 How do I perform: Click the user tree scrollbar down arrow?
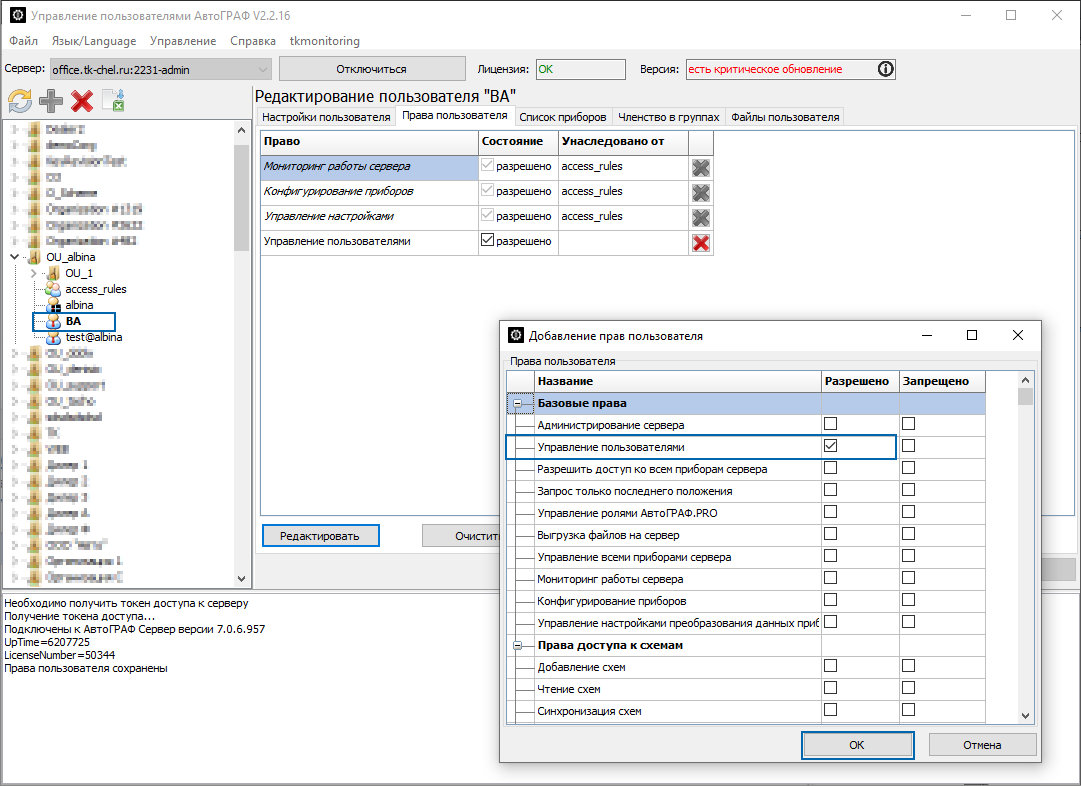241,578
